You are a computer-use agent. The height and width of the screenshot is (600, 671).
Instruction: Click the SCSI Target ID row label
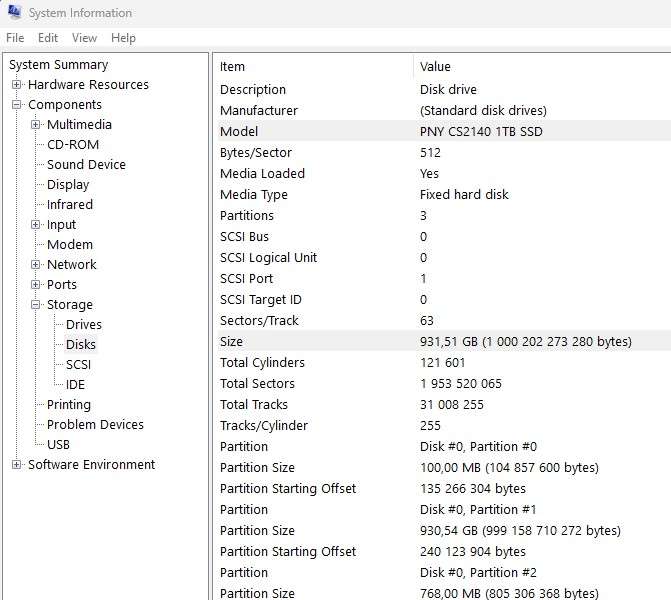pyautogui.click(x=261, y=299)
